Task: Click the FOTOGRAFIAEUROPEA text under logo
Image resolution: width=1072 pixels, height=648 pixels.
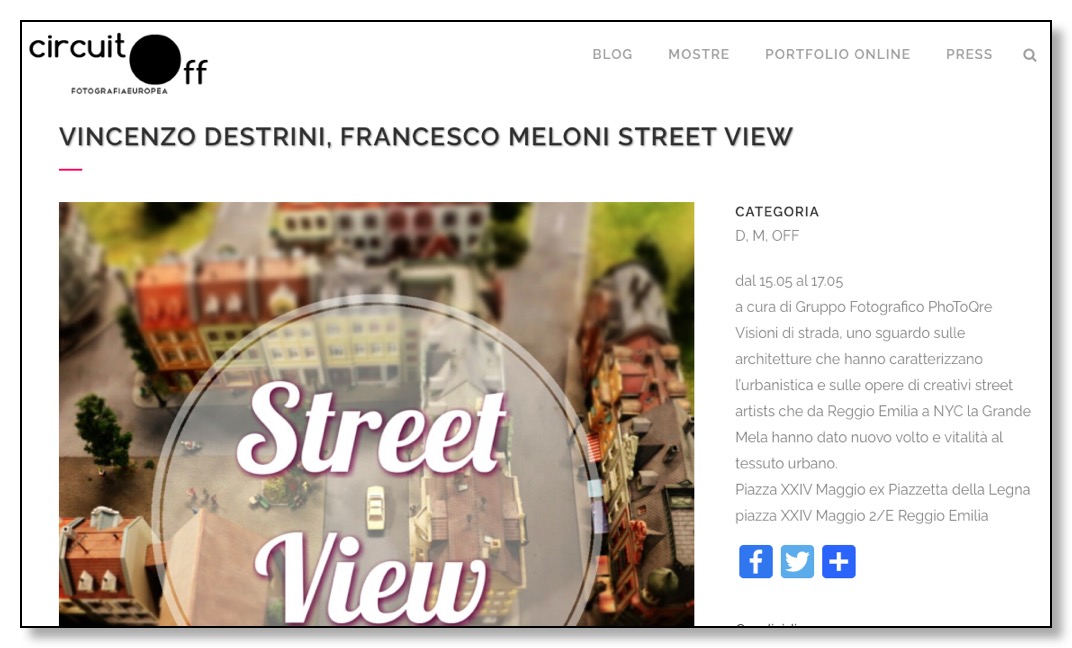Action: click(119, 91)
